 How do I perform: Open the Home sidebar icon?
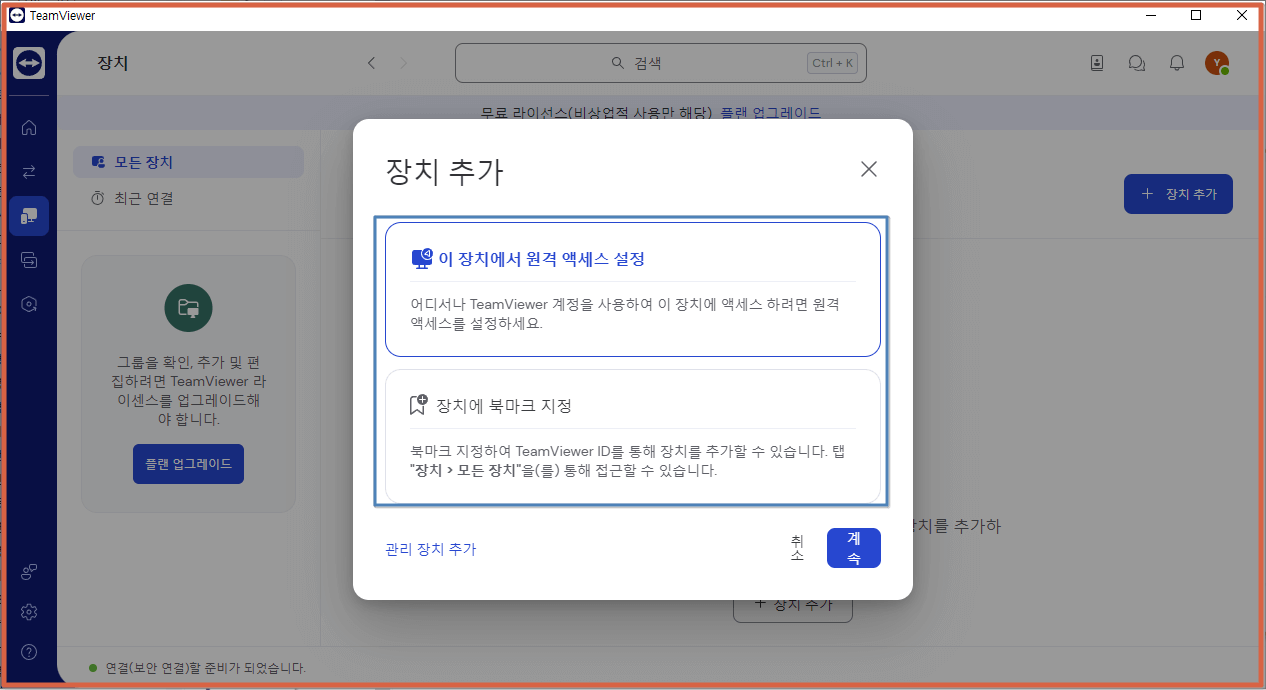[x=29, y=127]
